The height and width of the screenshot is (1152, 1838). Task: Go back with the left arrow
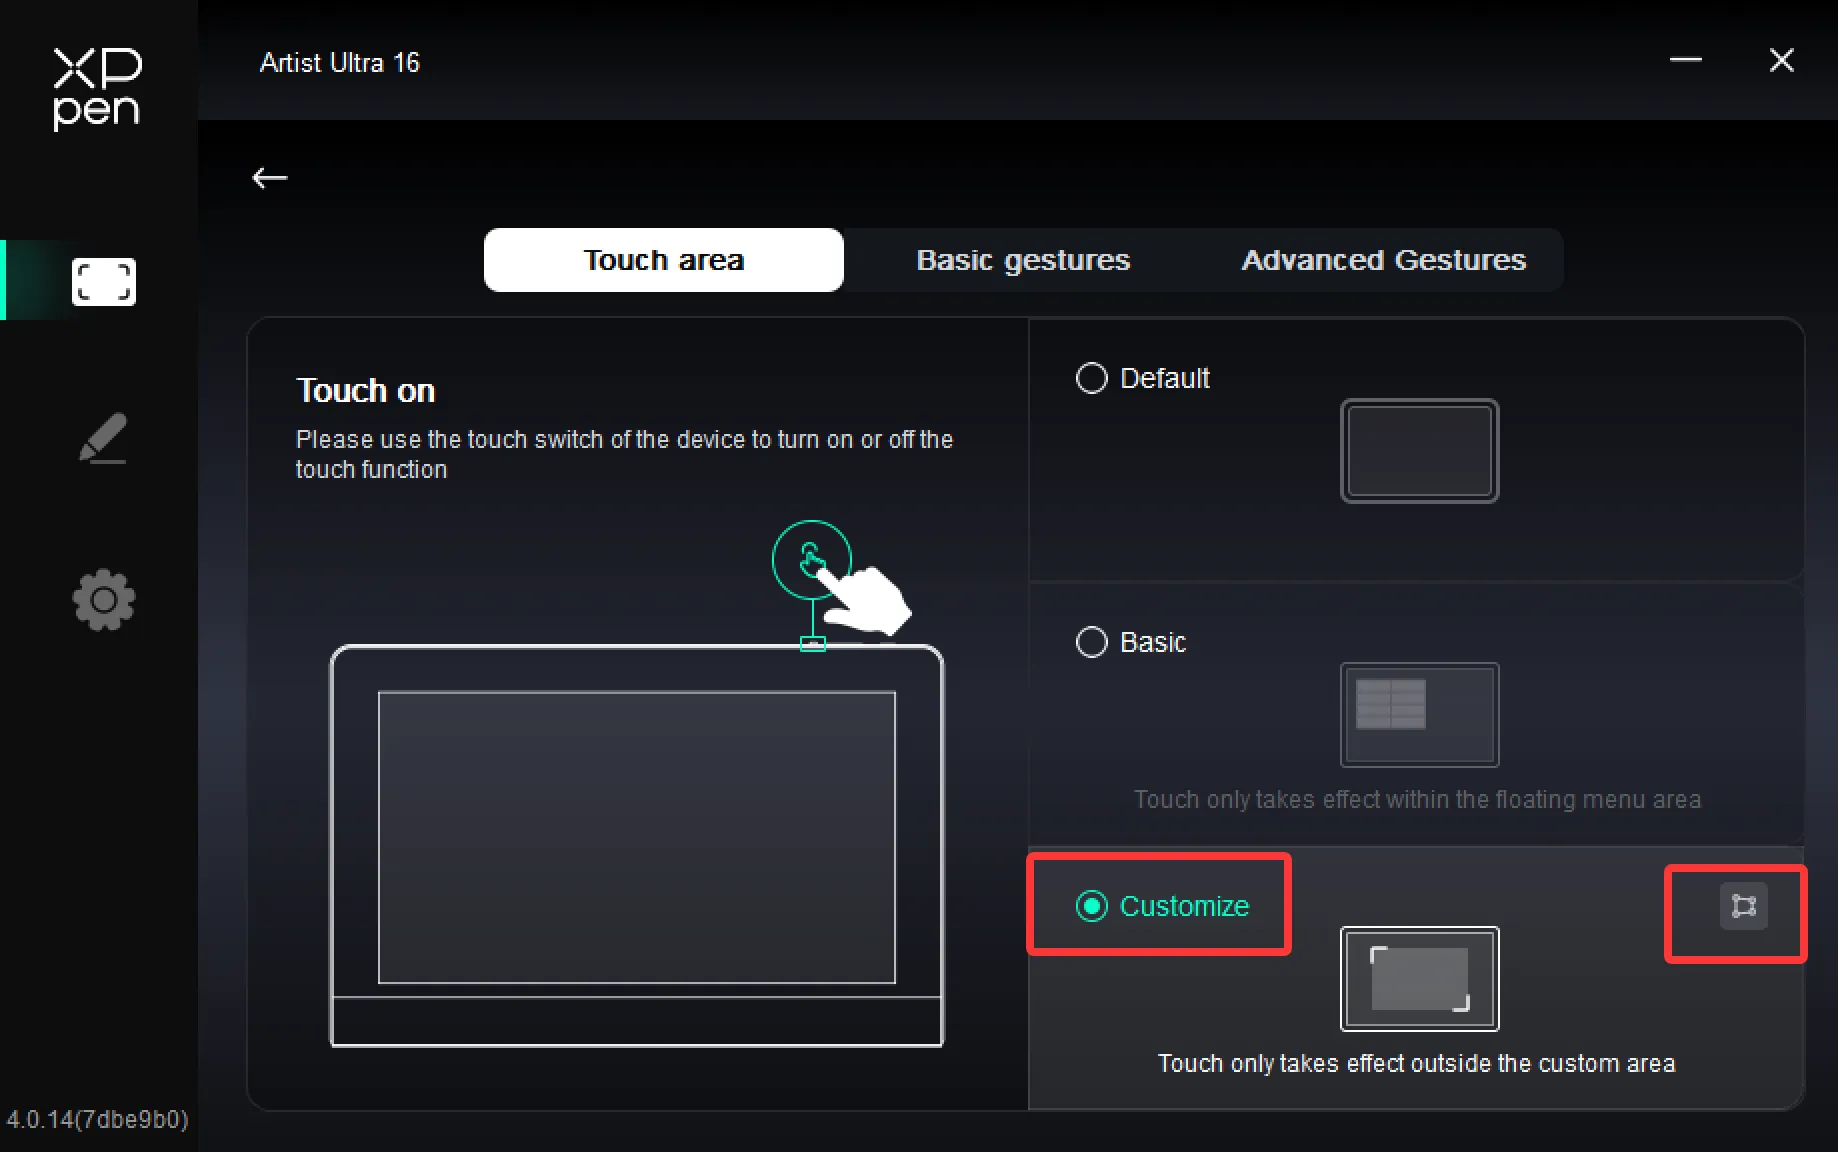[x=270, y=178]
